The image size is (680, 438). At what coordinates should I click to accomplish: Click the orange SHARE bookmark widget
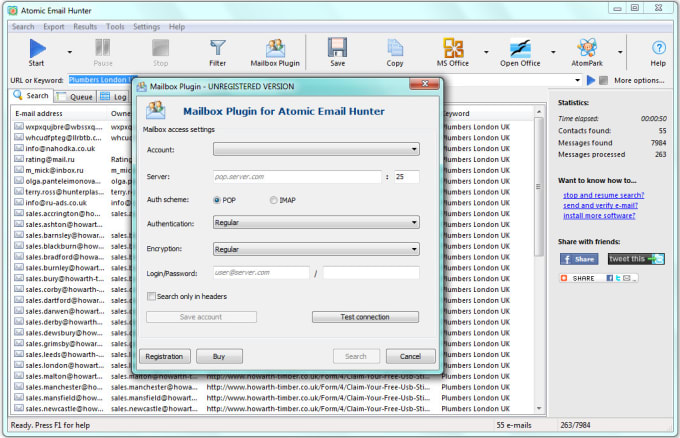(598, 278)
